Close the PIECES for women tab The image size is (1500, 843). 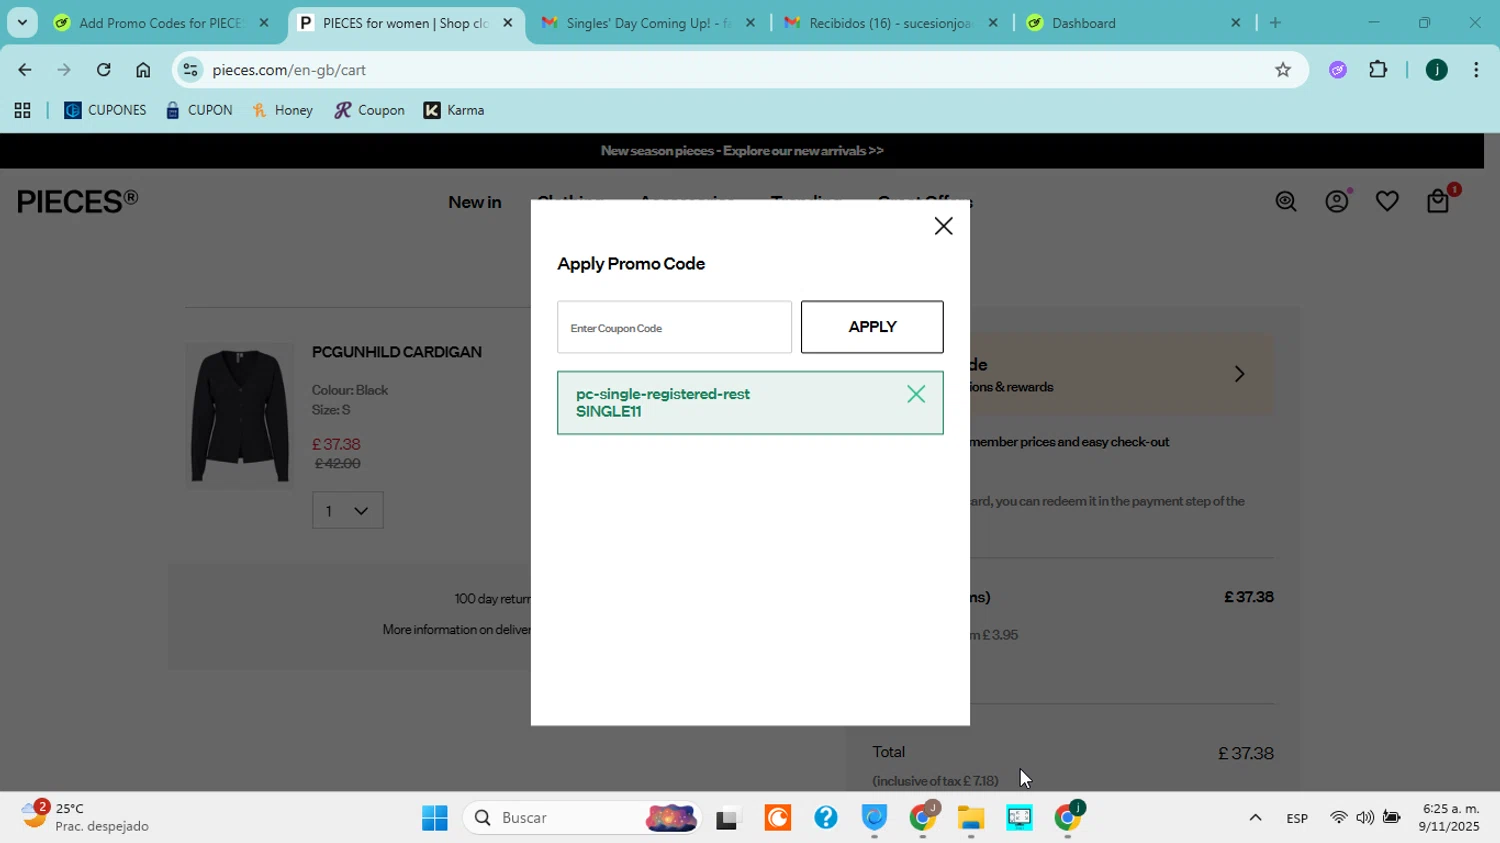click(507, 23)
